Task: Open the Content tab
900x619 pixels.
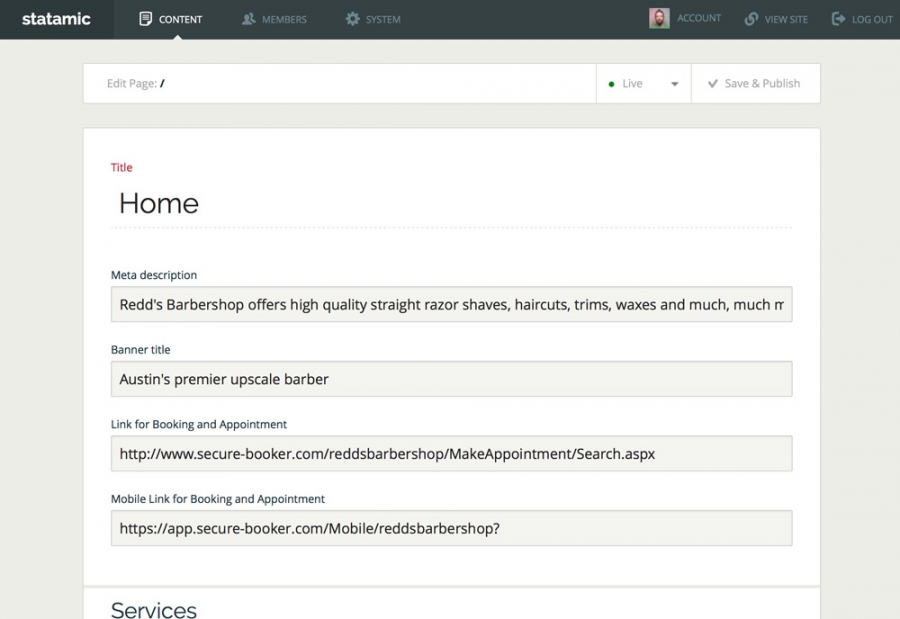Action: [171, 19]
